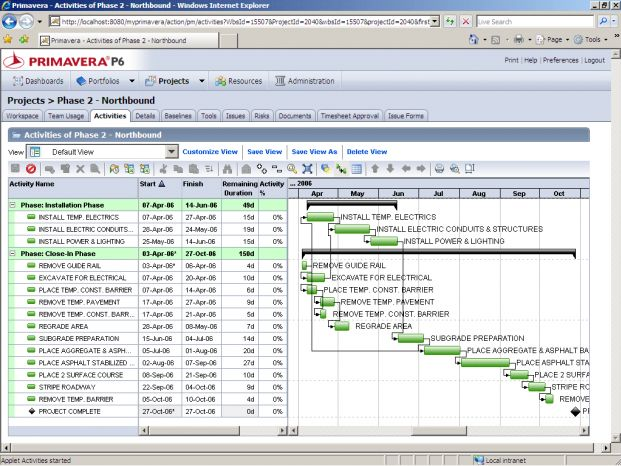Click the Fit to window arrows icon
Image resolution: width=621 pixels, height=466 pixels.
pyautogui.click(x=307, y=169)
